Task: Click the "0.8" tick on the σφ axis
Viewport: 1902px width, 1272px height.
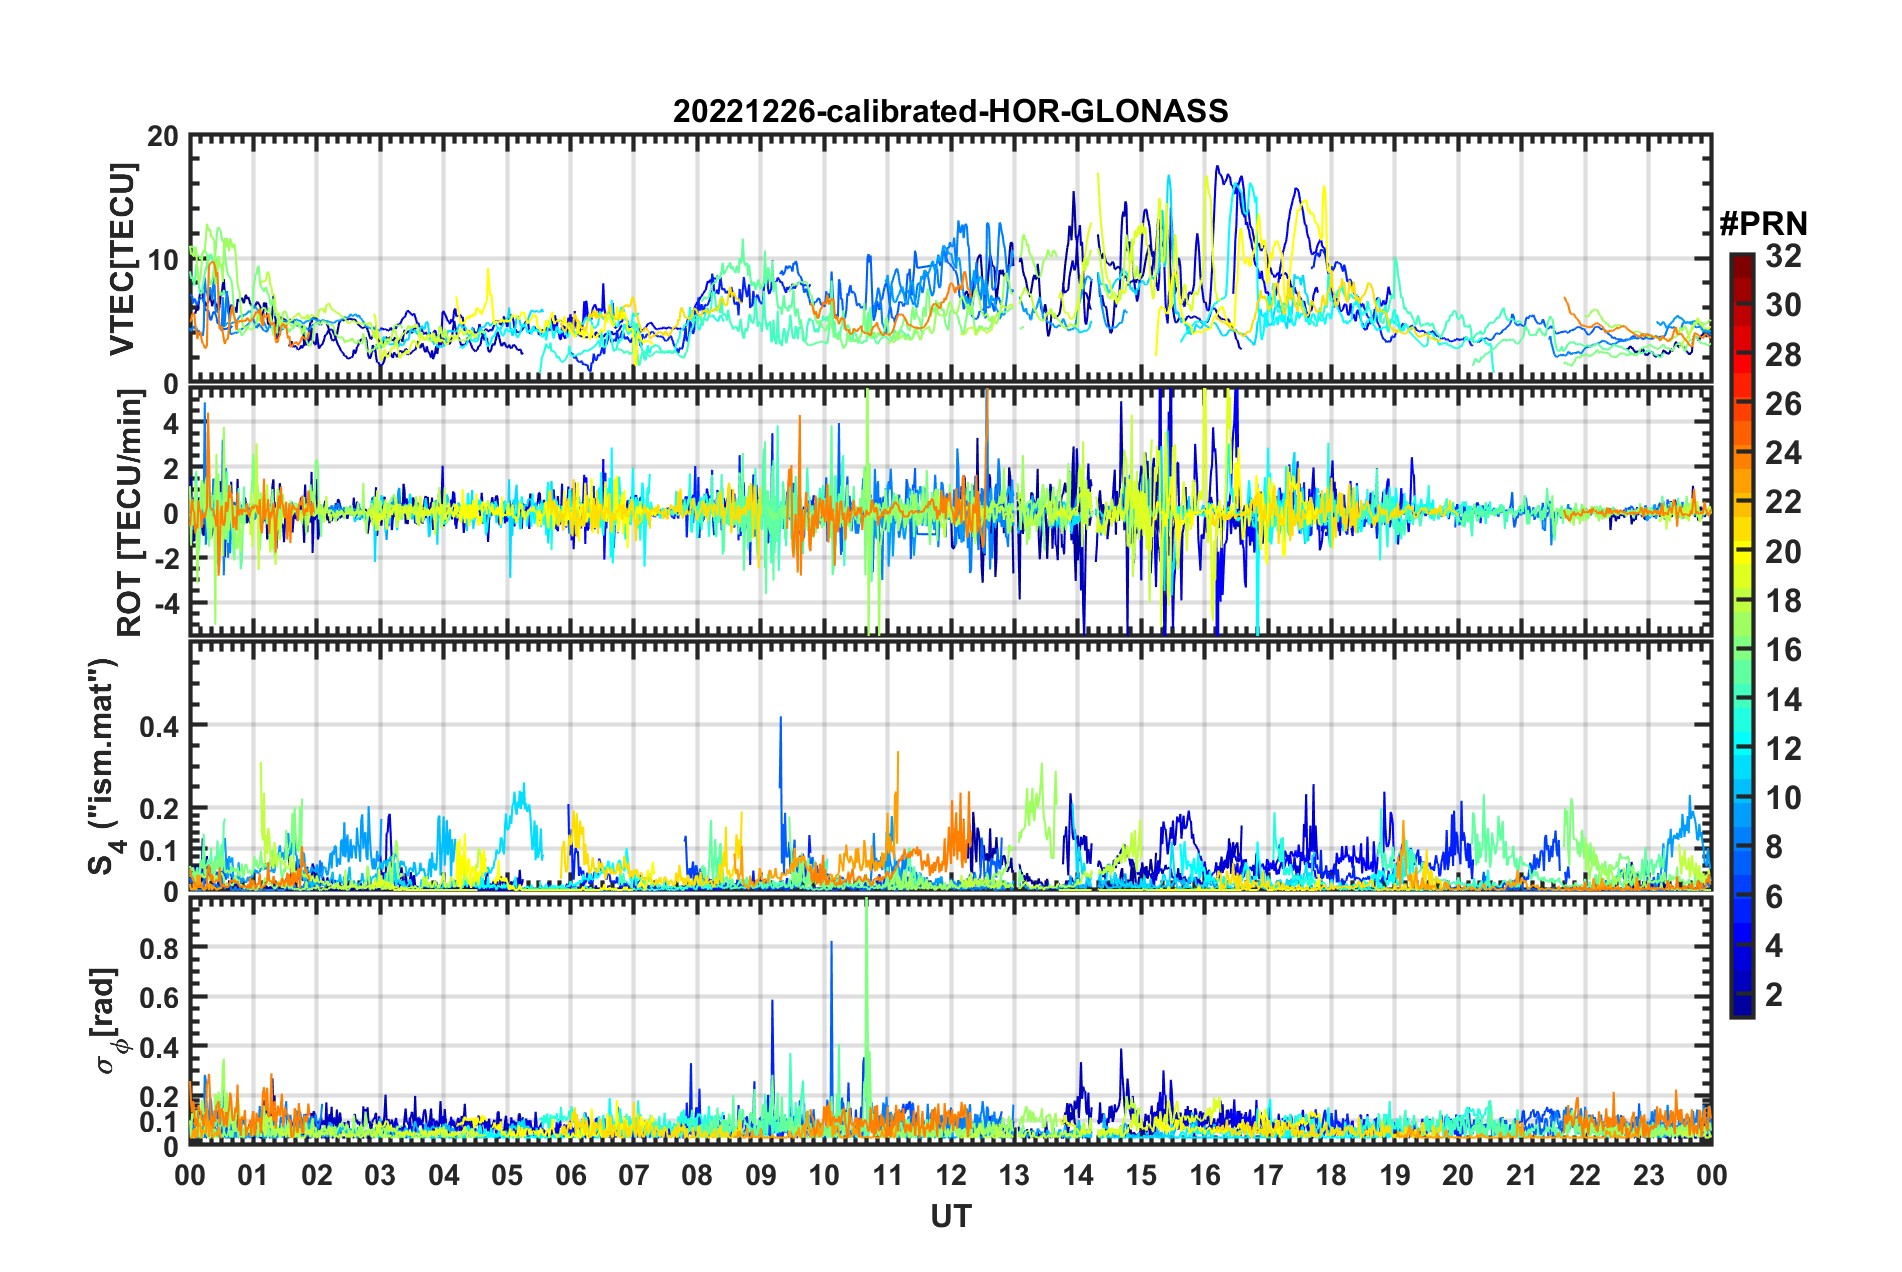Action: [x=159, y=948]
